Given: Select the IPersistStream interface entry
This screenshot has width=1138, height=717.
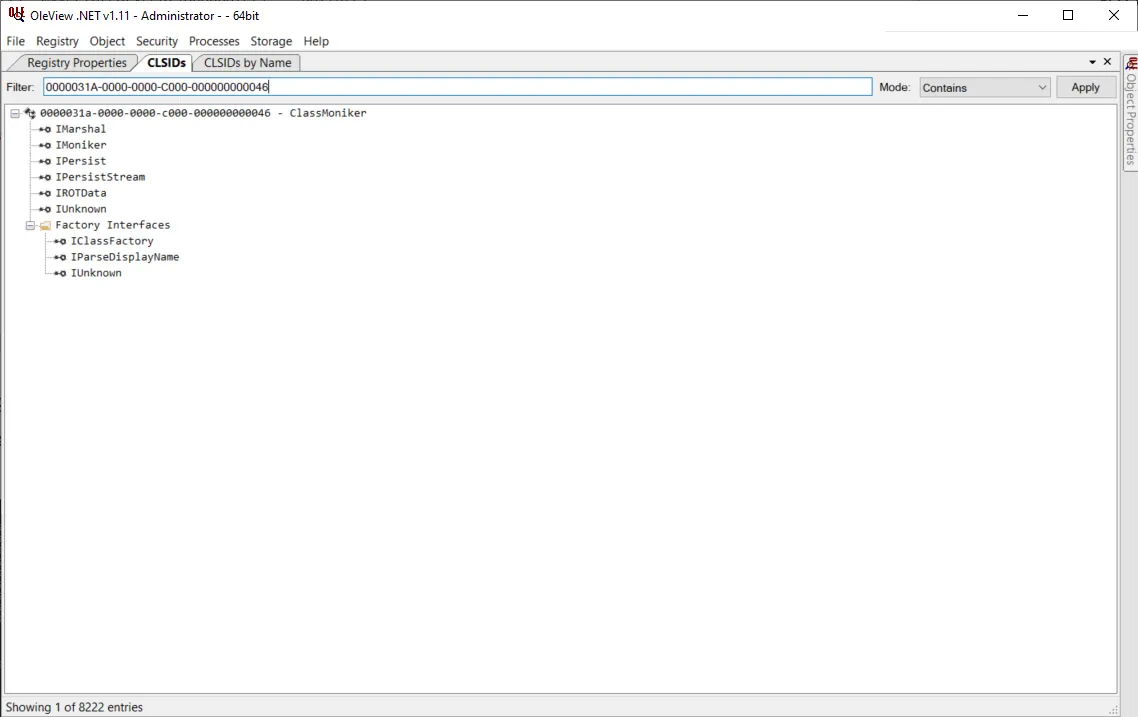Looking at the screenshot, I should (x=100, y=177).
